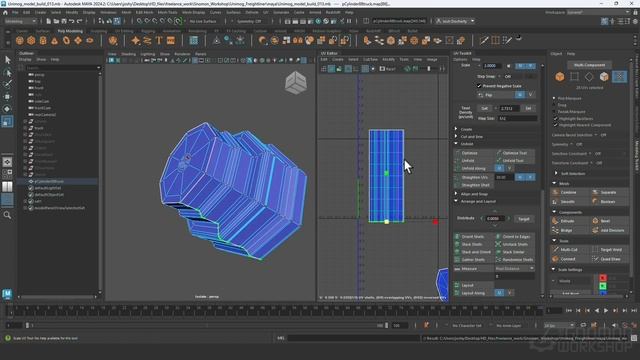Activate the Scale tool in the toolbox

[7, 121]
